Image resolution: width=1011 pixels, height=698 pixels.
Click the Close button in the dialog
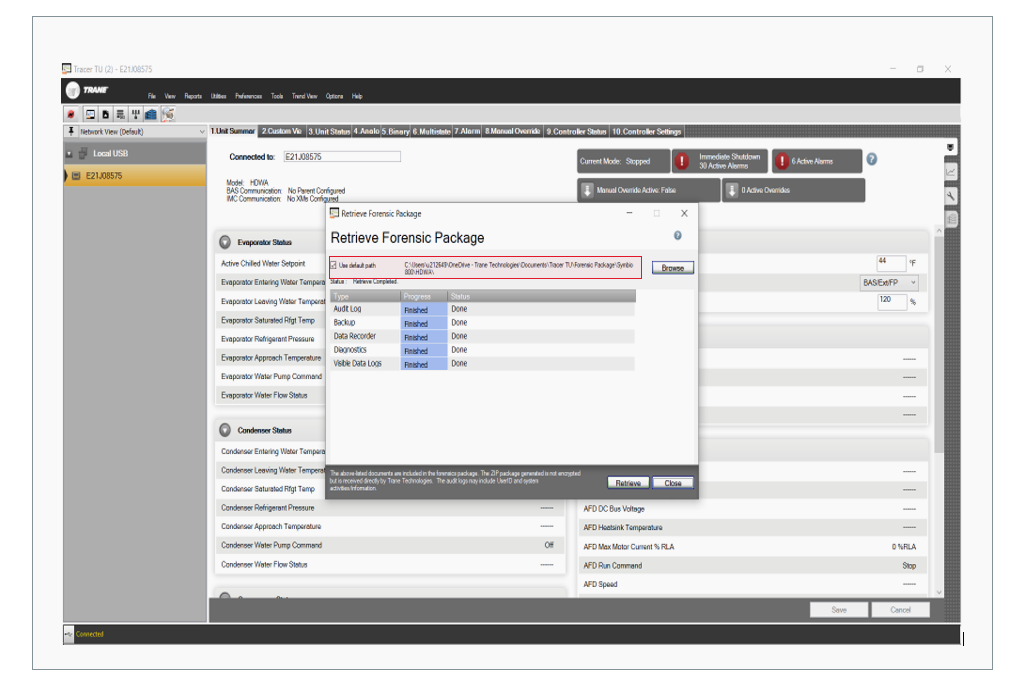[673, 483]
